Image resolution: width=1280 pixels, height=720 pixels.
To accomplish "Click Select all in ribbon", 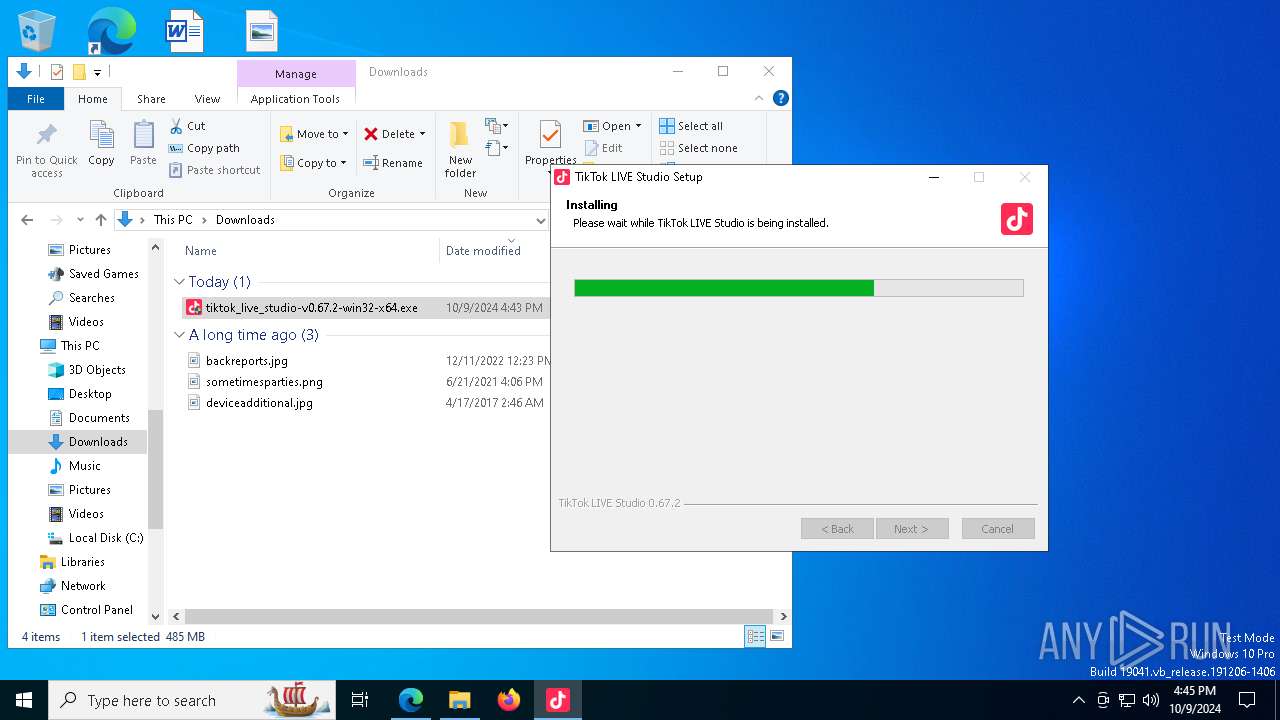I will pyautogui.click(x=691, y=126).
